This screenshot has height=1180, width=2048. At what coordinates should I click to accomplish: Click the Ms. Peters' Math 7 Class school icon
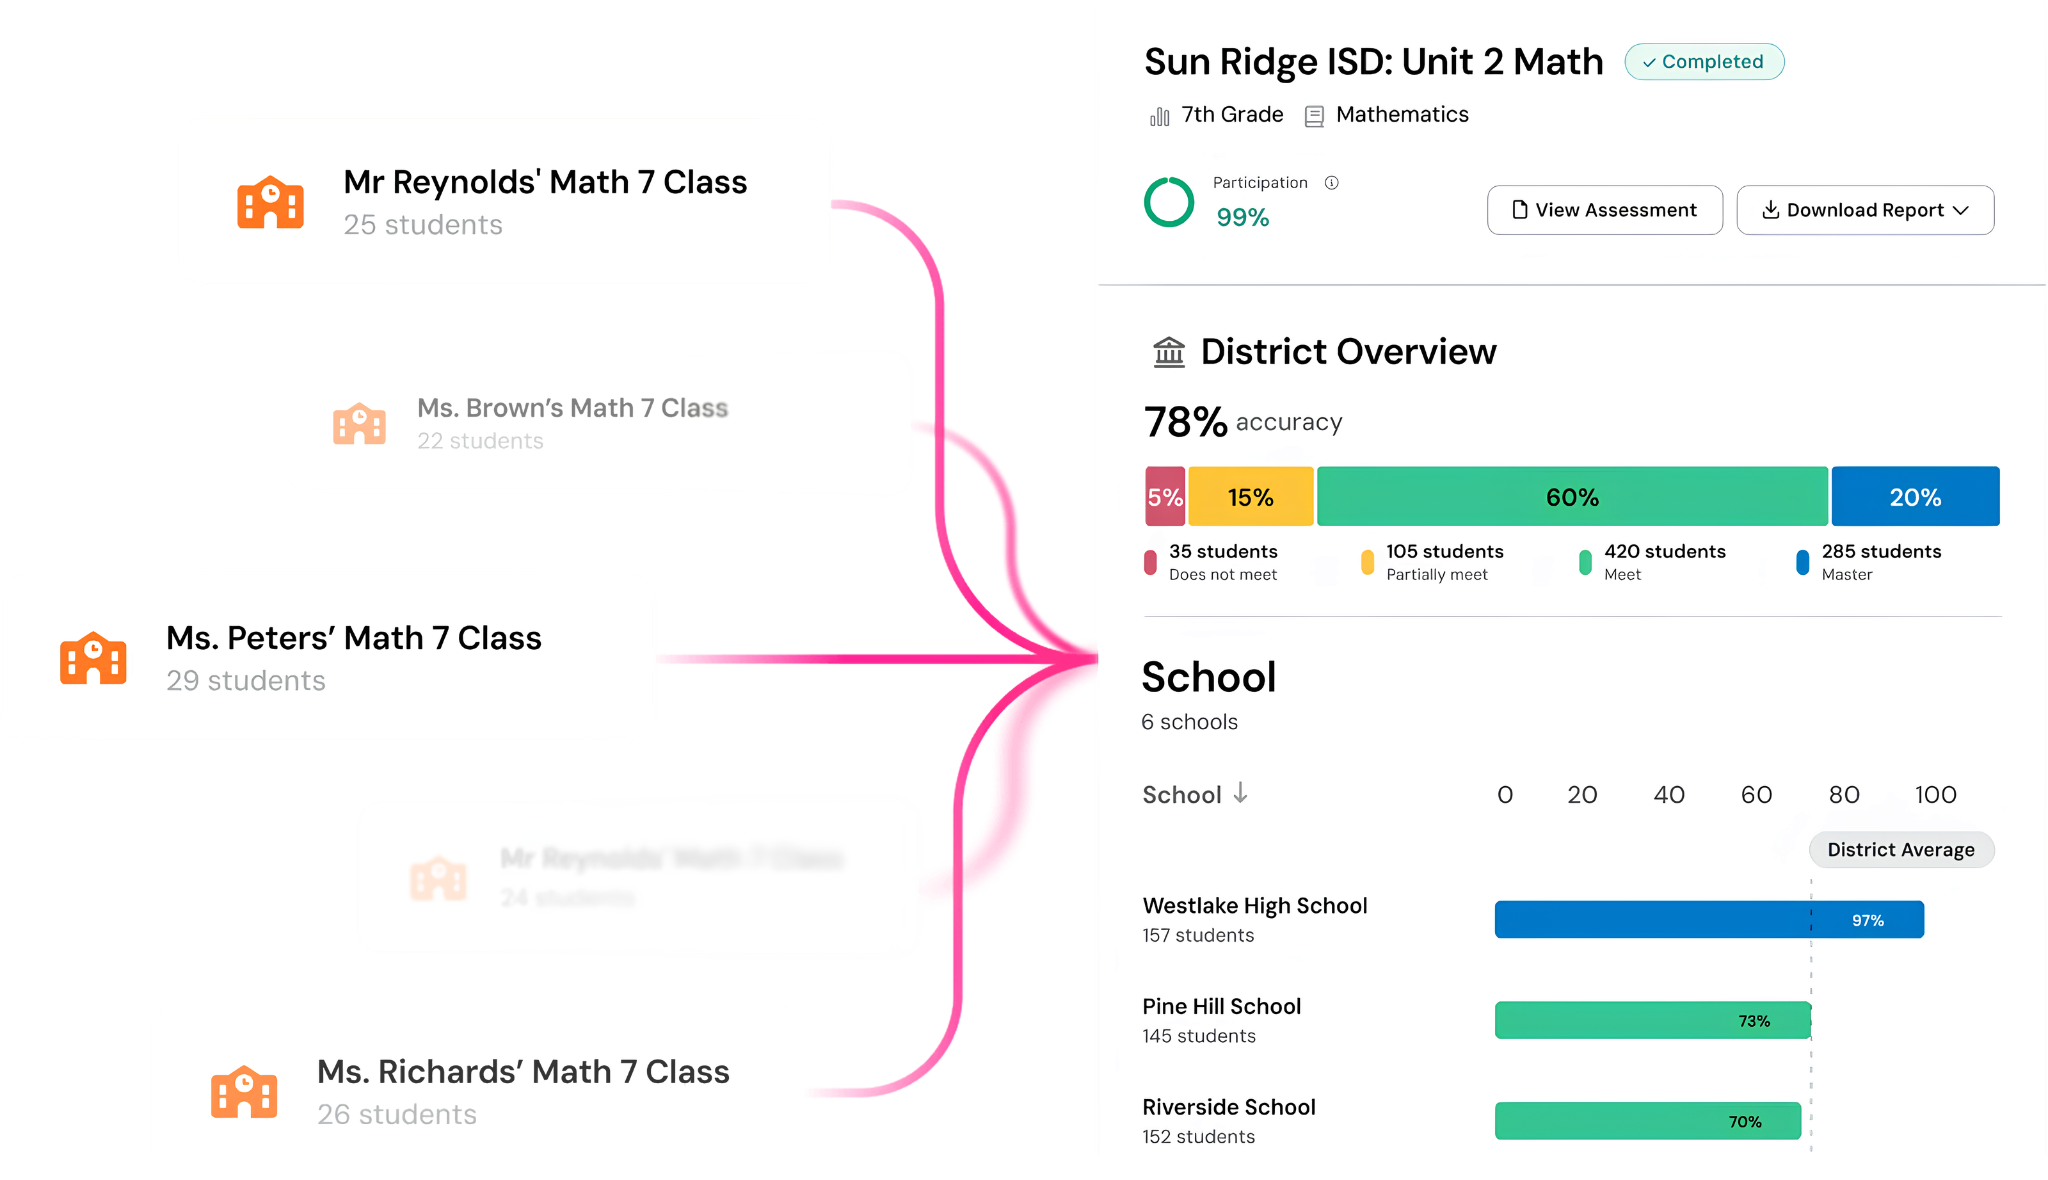93,658
